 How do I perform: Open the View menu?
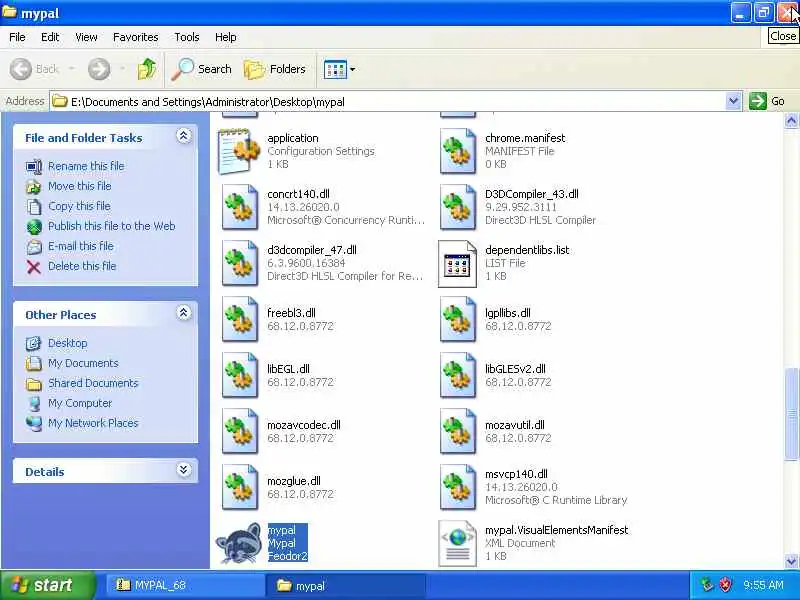pyautogui.click(x=86, y=37)
